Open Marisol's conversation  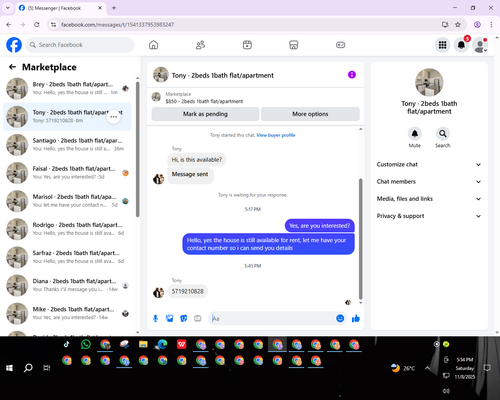pos(67,201)
